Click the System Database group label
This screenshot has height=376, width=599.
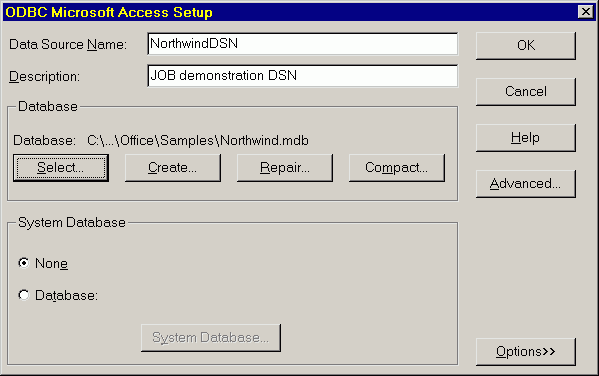(72, 222)
